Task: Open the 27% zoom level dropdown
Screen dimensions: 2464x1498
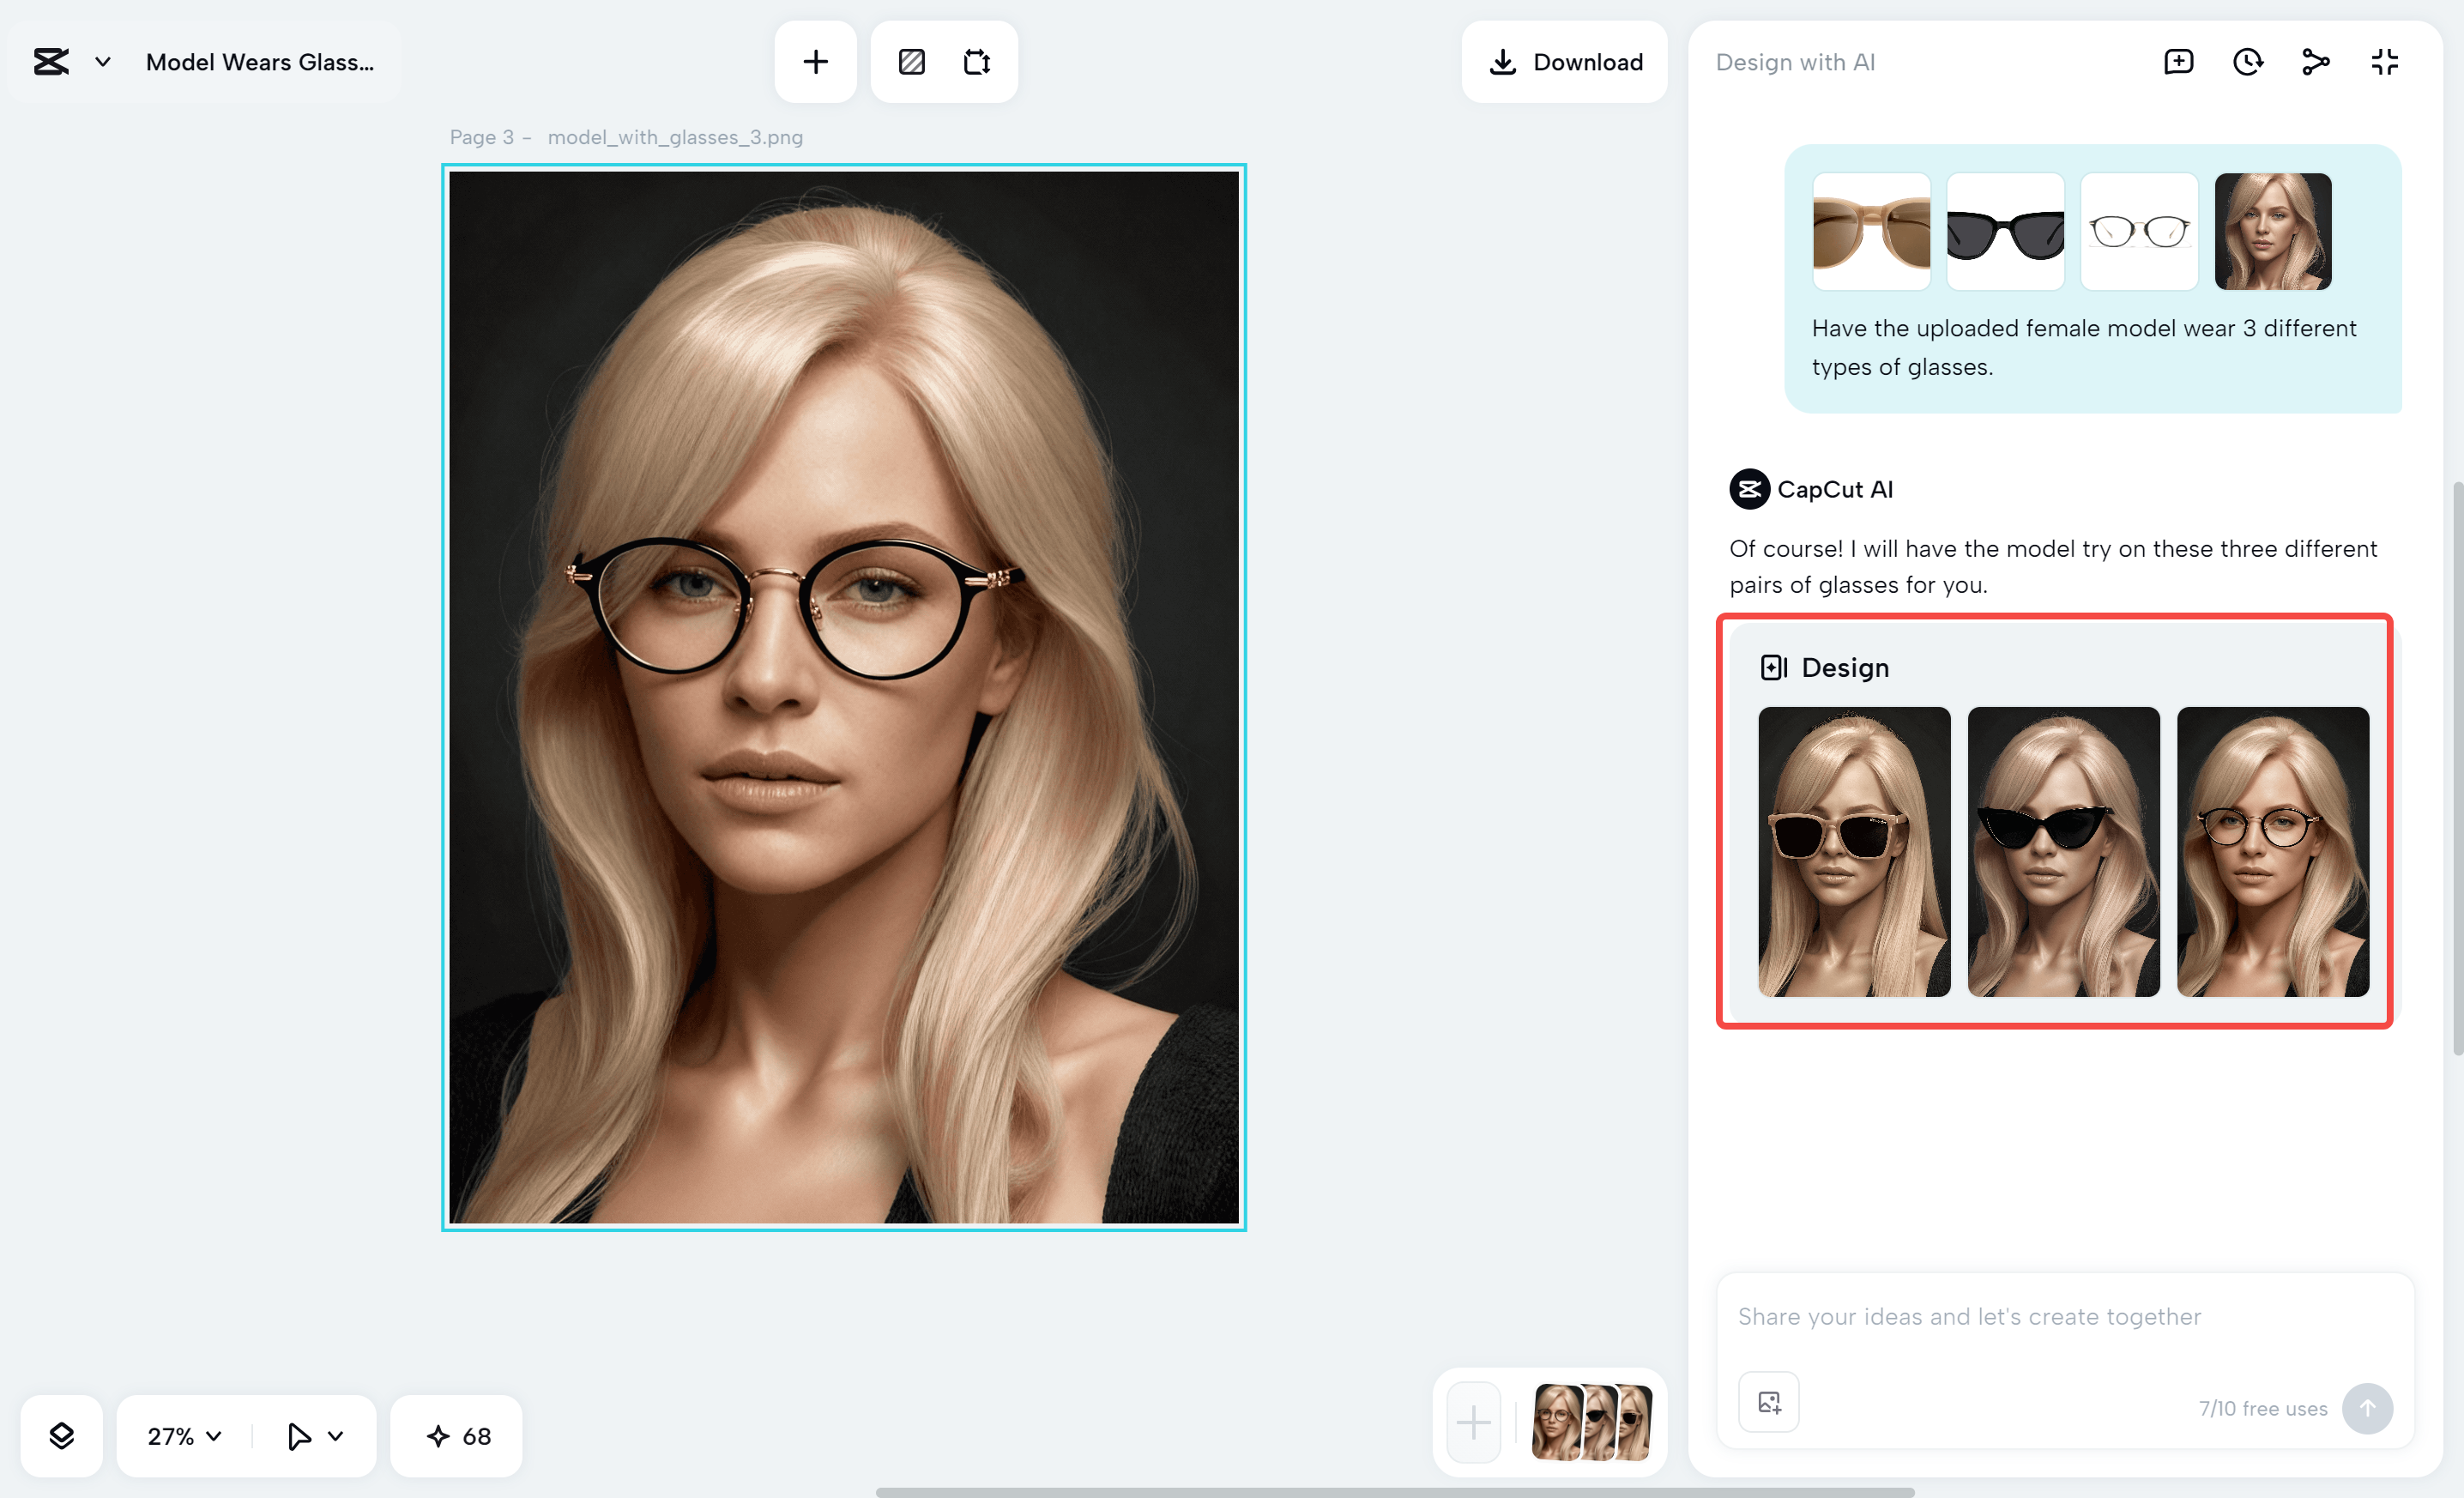Action: (x=180, y=1436)
